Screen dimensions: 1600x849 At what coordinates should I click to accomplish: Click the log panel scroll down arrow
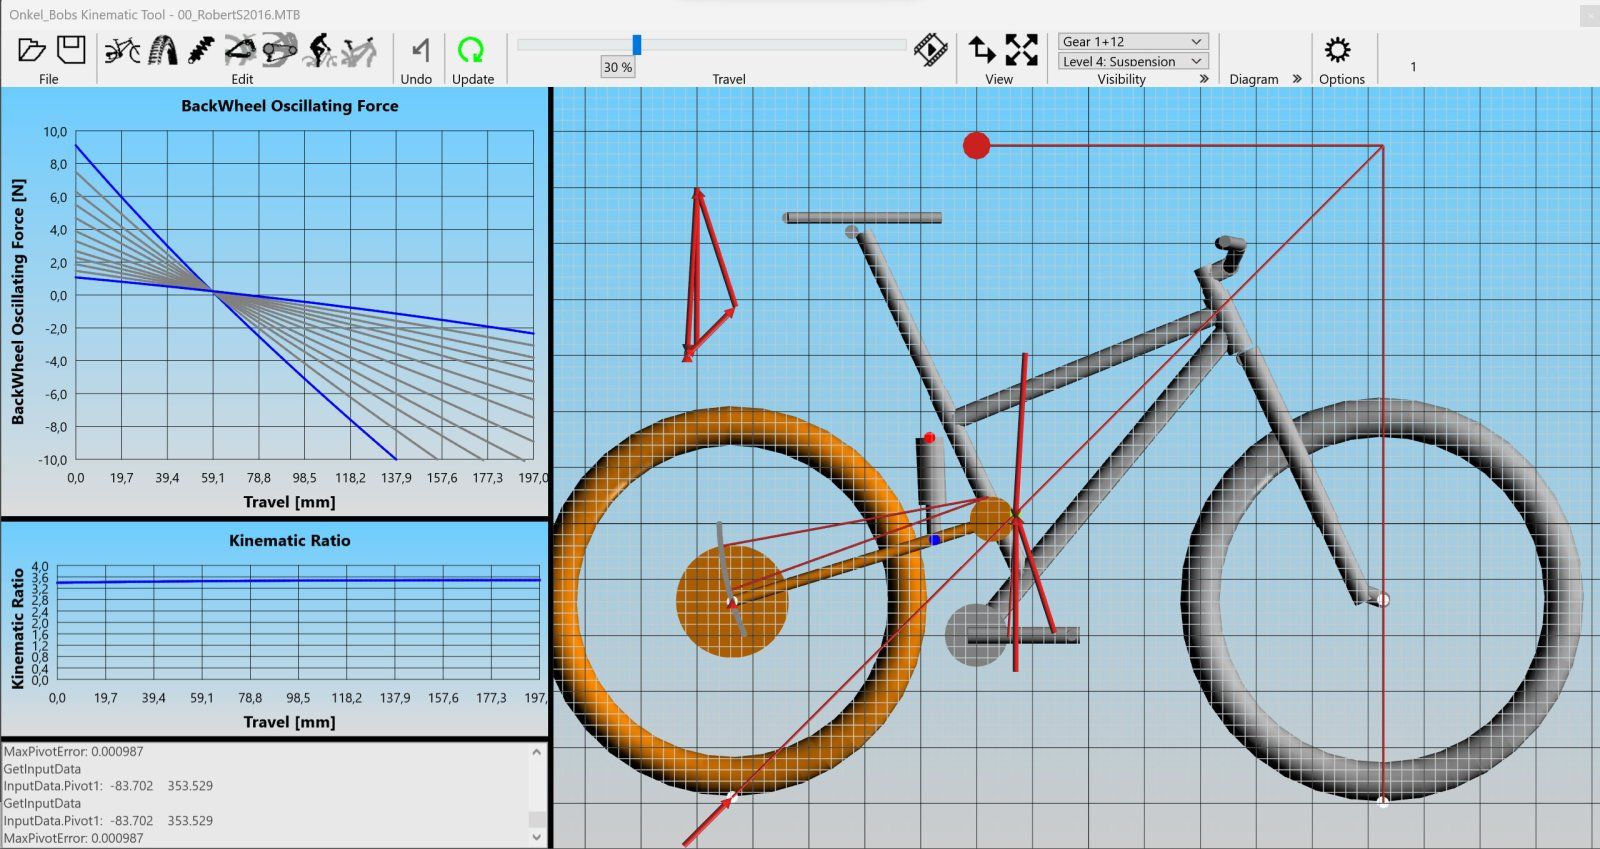tap(537, 837)
